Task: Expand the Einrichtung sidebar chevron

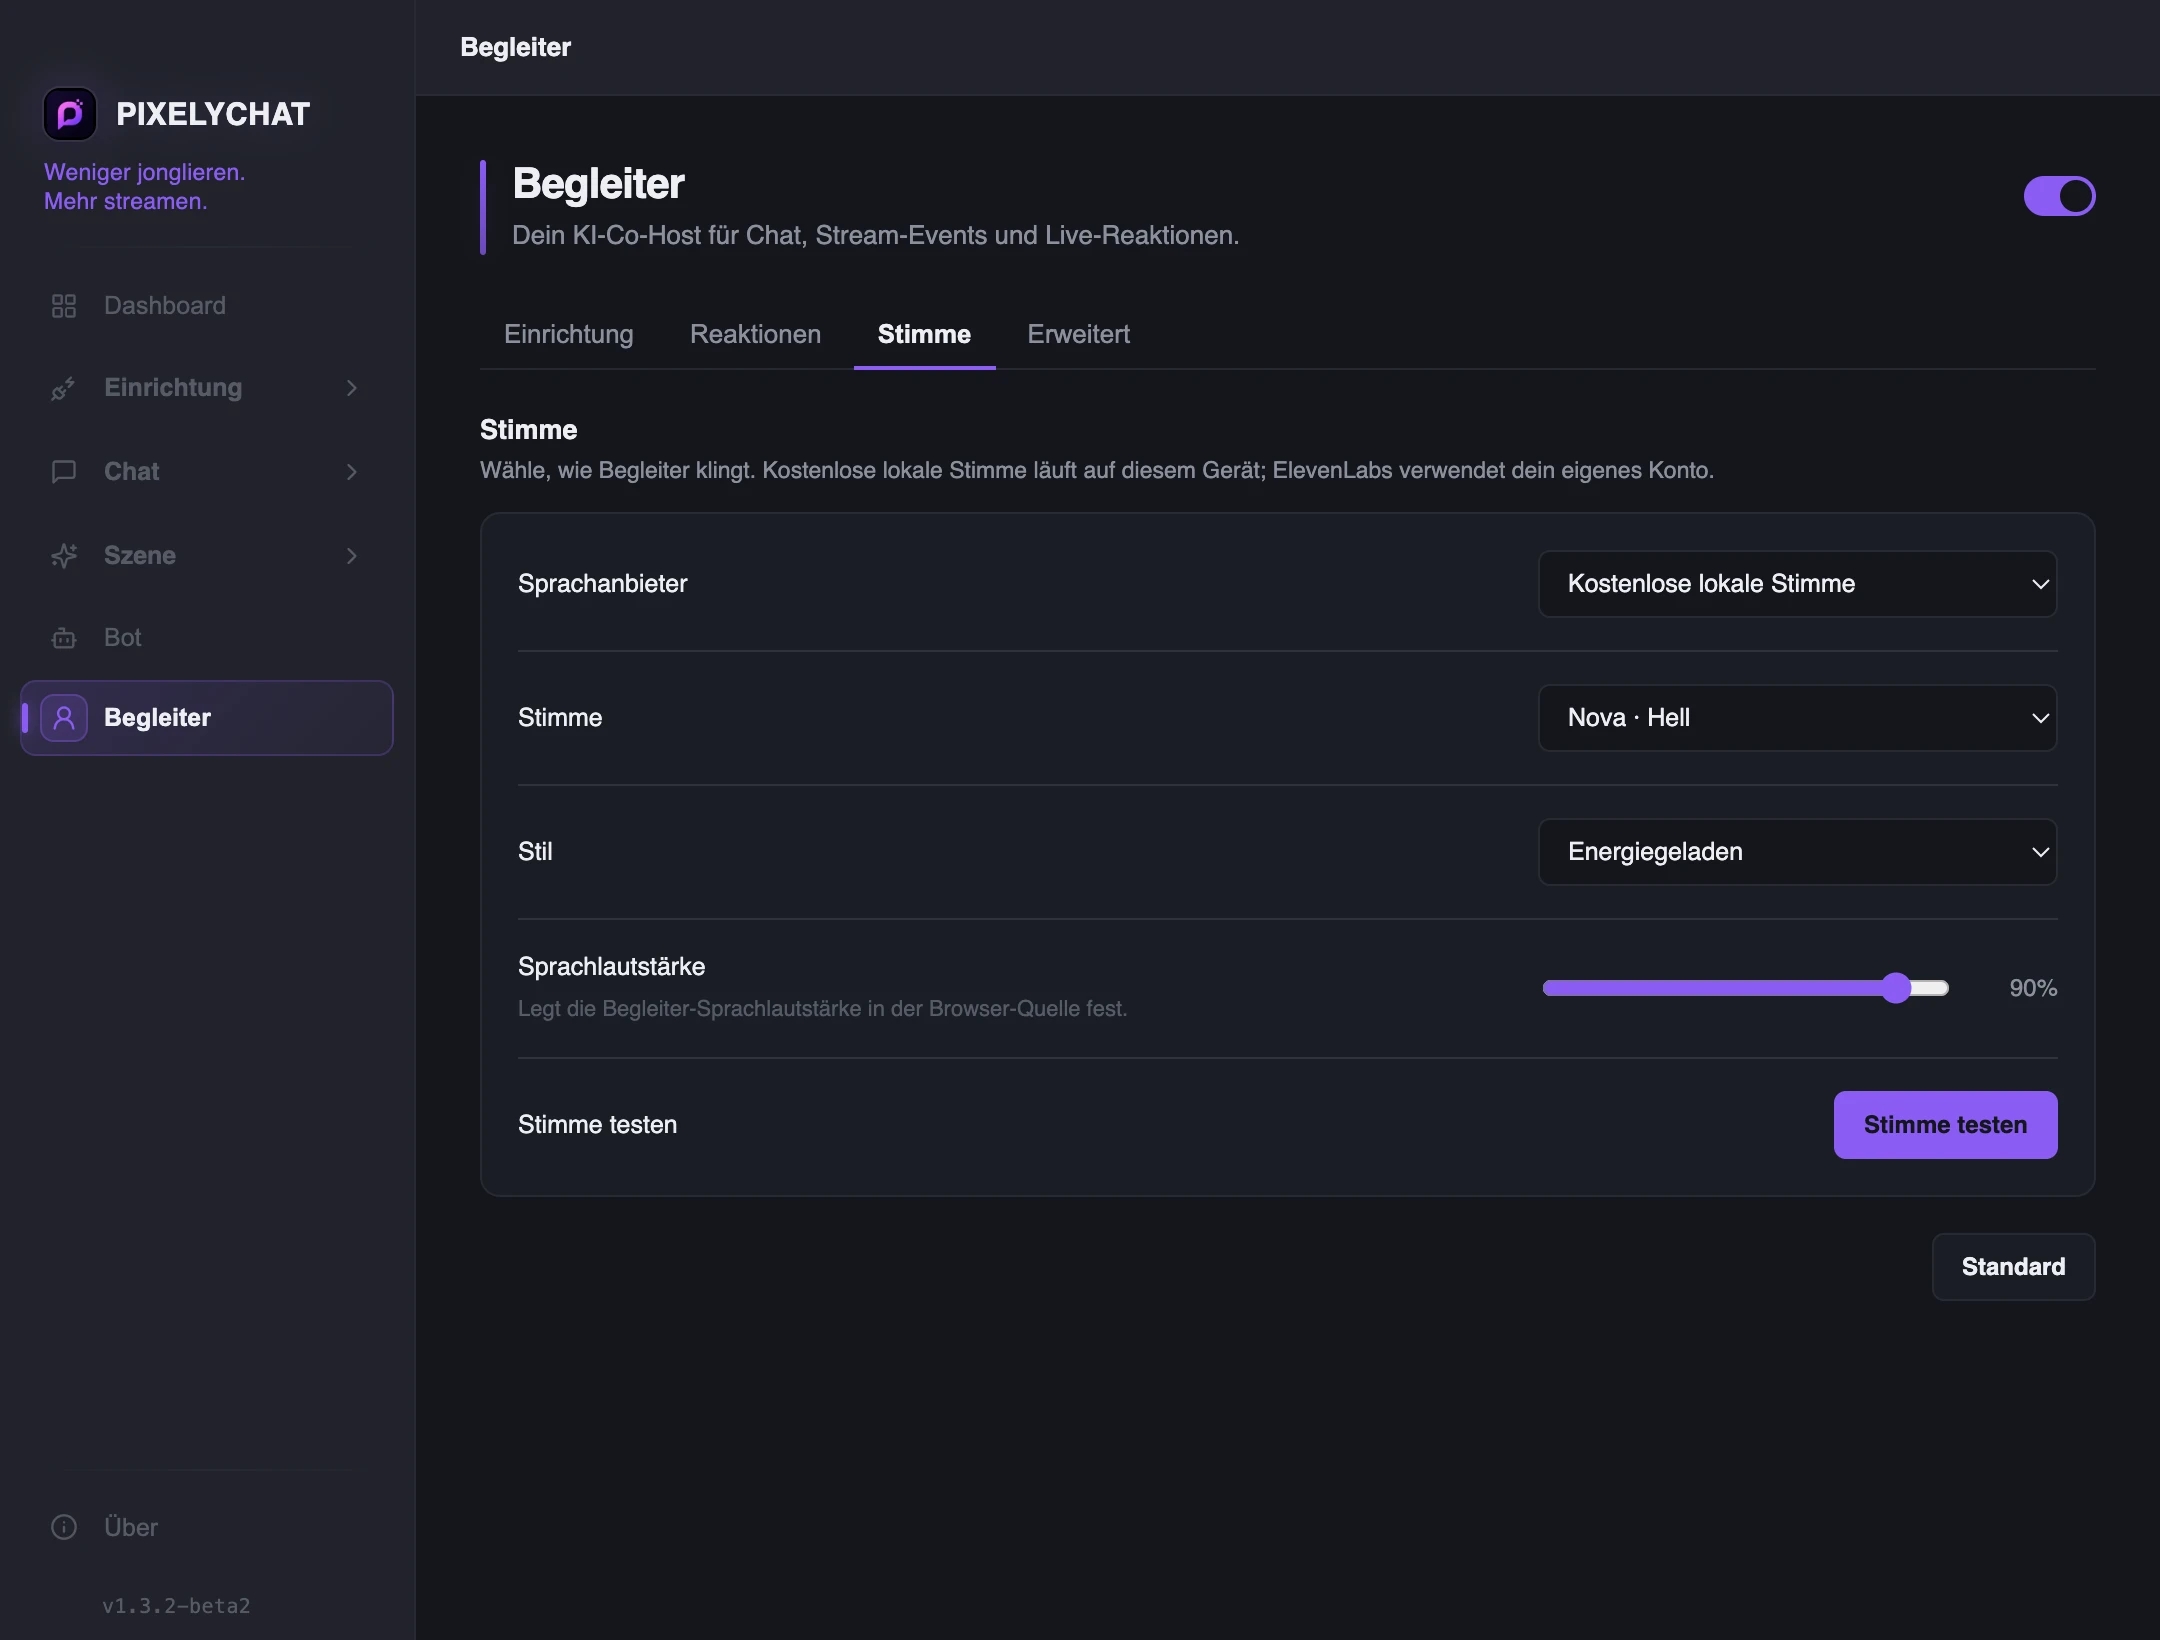Action: (x=352, y=388)
